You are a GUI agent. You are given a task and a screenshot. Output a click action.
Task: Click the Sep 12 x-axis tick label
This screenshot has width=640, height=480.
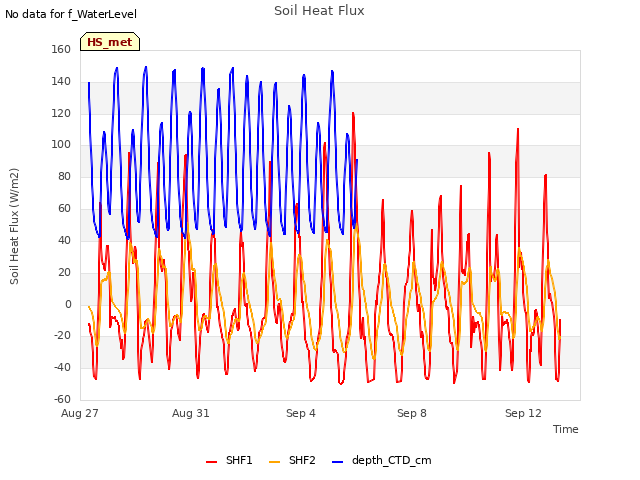coord(523,413)
